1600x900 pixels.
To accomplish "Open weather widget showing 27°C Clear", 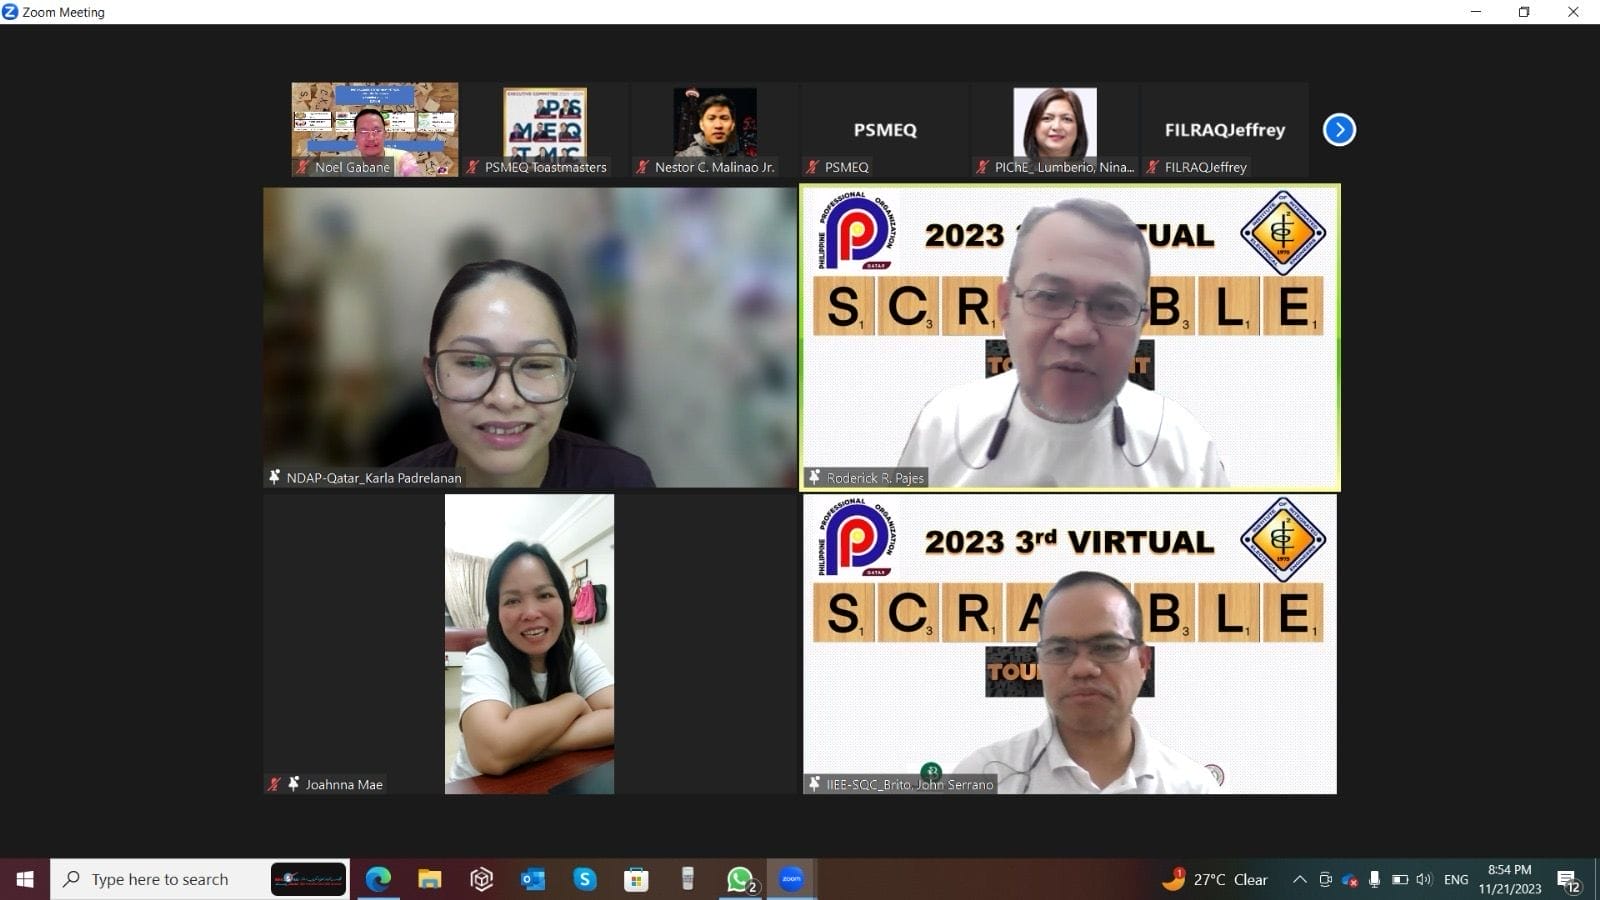I will 1215,879.
